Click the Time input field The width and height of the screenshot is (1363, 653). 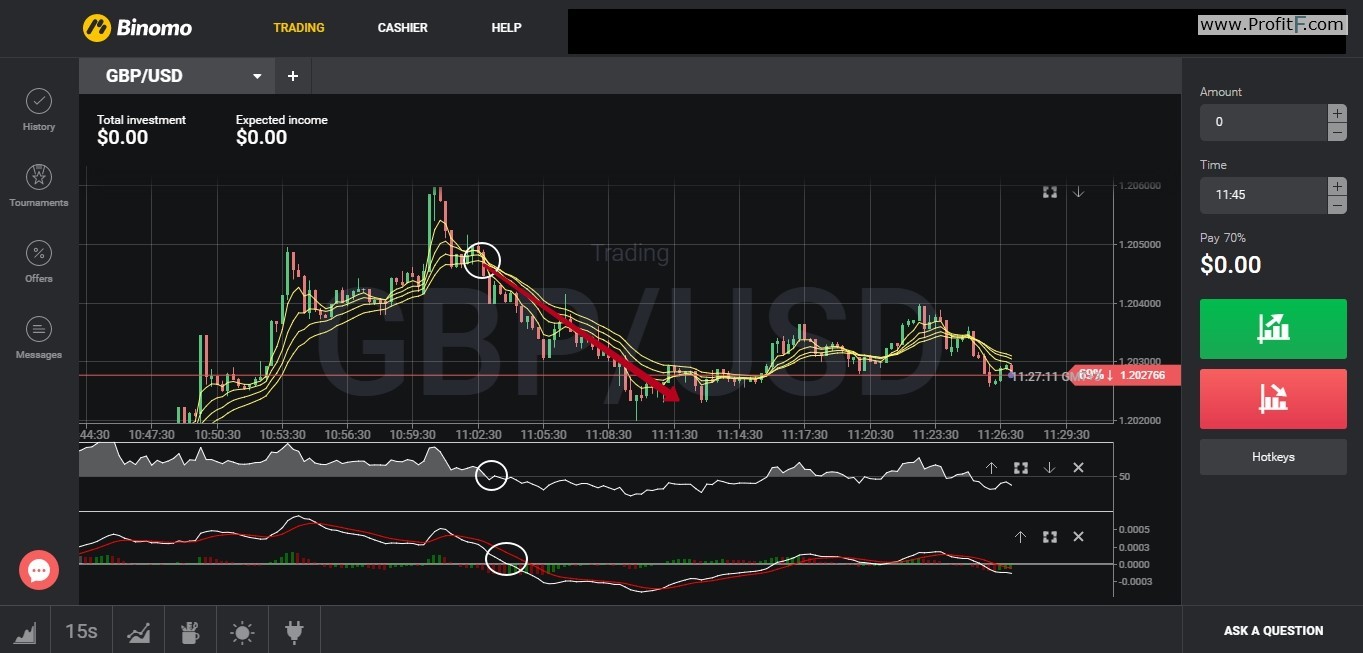click(x=1263, y=195)
